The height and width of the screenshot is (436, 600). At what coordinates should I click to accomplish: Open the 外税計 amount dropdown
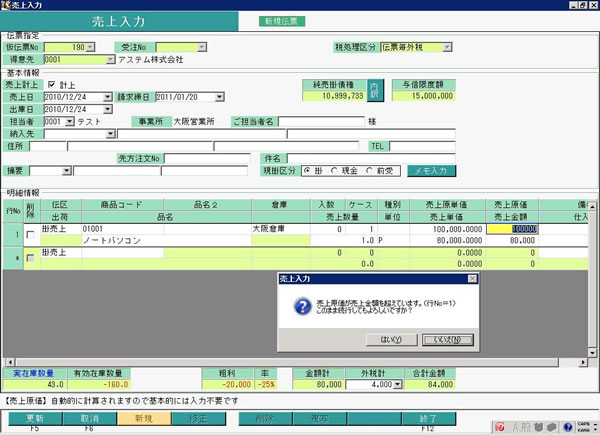(x=398, y=384)
